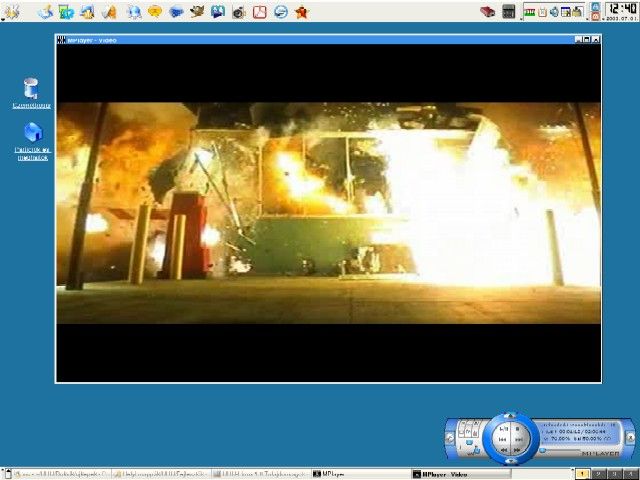Click the play/pause button in MPlayer

pos(502,429)
